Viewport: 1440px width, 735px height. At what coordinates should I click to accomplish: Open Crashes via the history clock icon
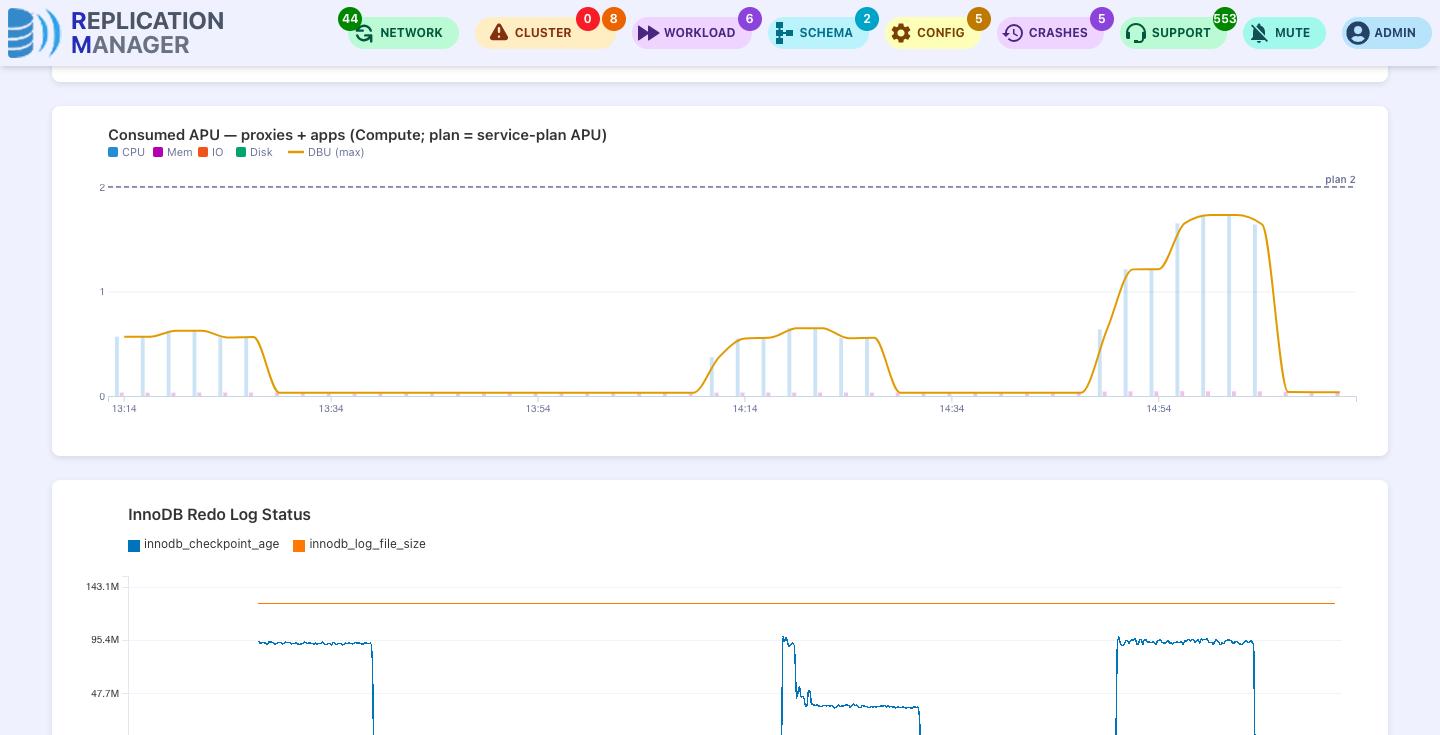click(x=1013, y=33)
